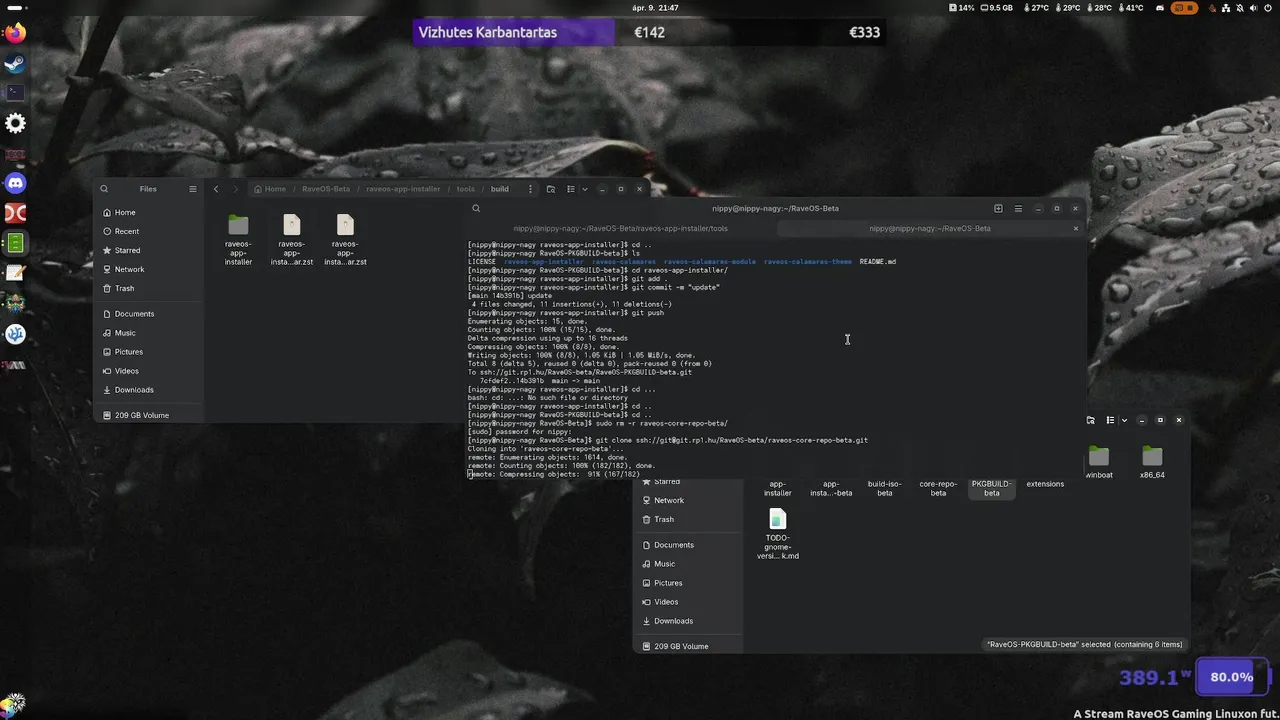Search in the first Files window

(104, 189)
